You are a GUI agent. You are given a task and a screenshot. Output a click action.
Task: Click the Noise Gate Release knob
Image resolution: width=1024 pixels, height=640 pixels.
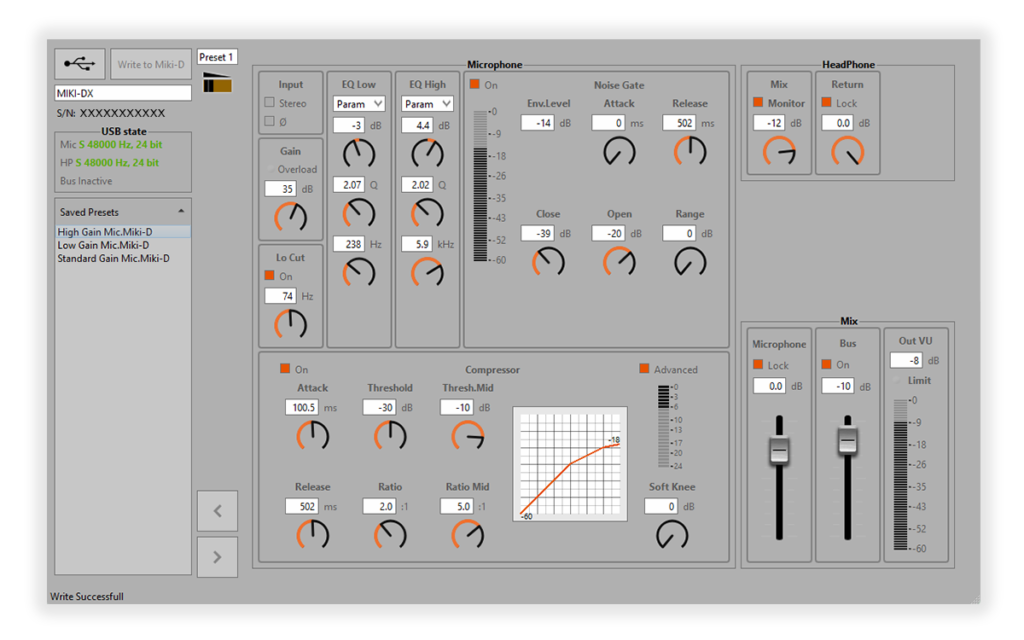click(690, 151)
